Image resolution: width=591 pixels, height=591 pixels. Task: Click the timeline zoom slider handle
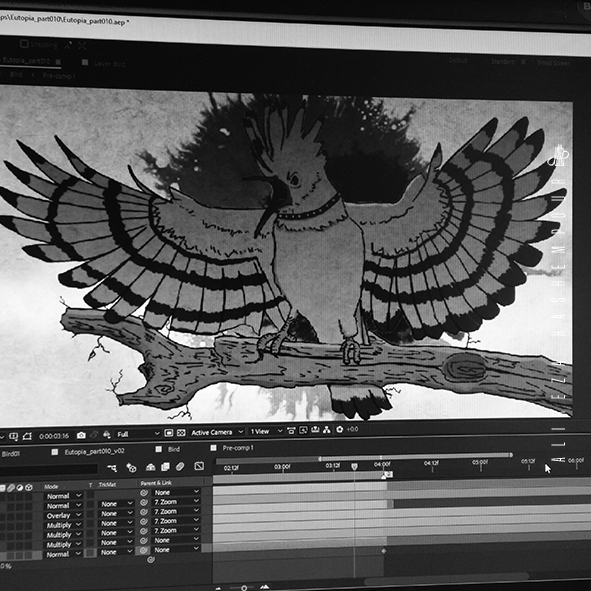pyautogui.click(x=244, y=588)
